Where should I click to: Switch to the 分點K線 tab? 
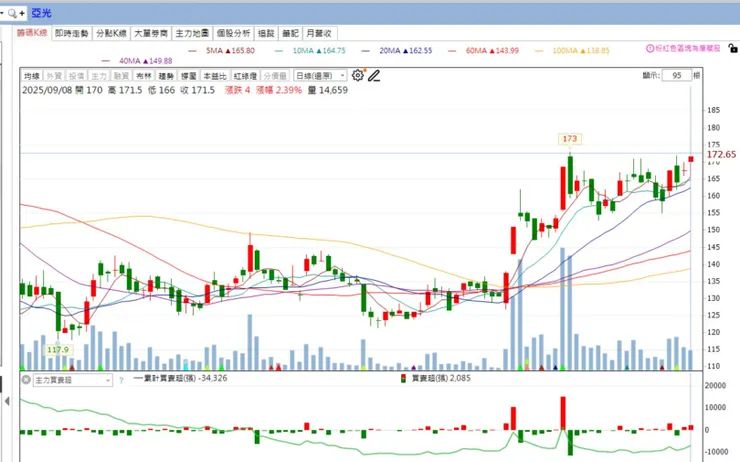point(111,34)
